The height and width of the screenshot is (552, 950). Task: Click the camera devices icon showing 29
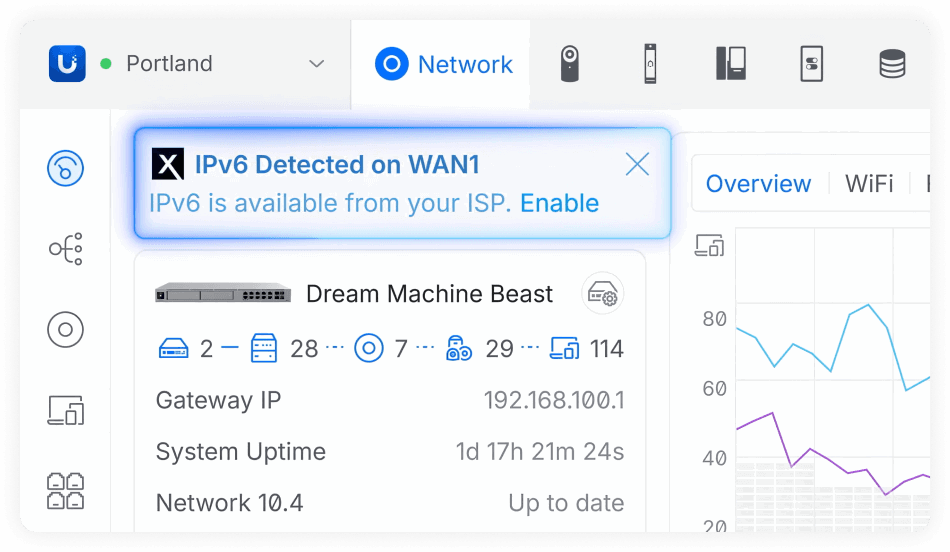459,348
